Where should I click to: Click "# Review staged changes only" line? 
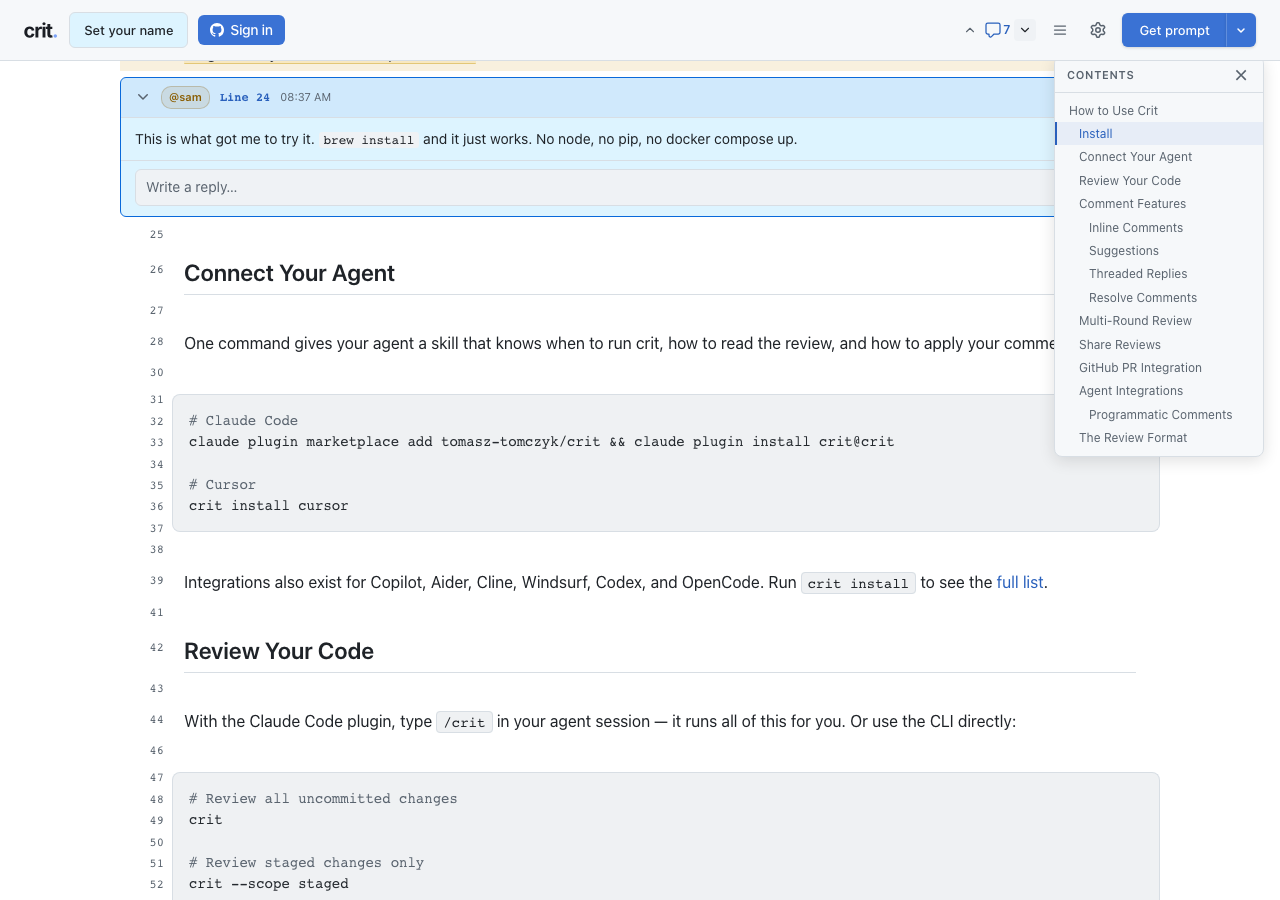pyautogui.click(x=306, y=863)
